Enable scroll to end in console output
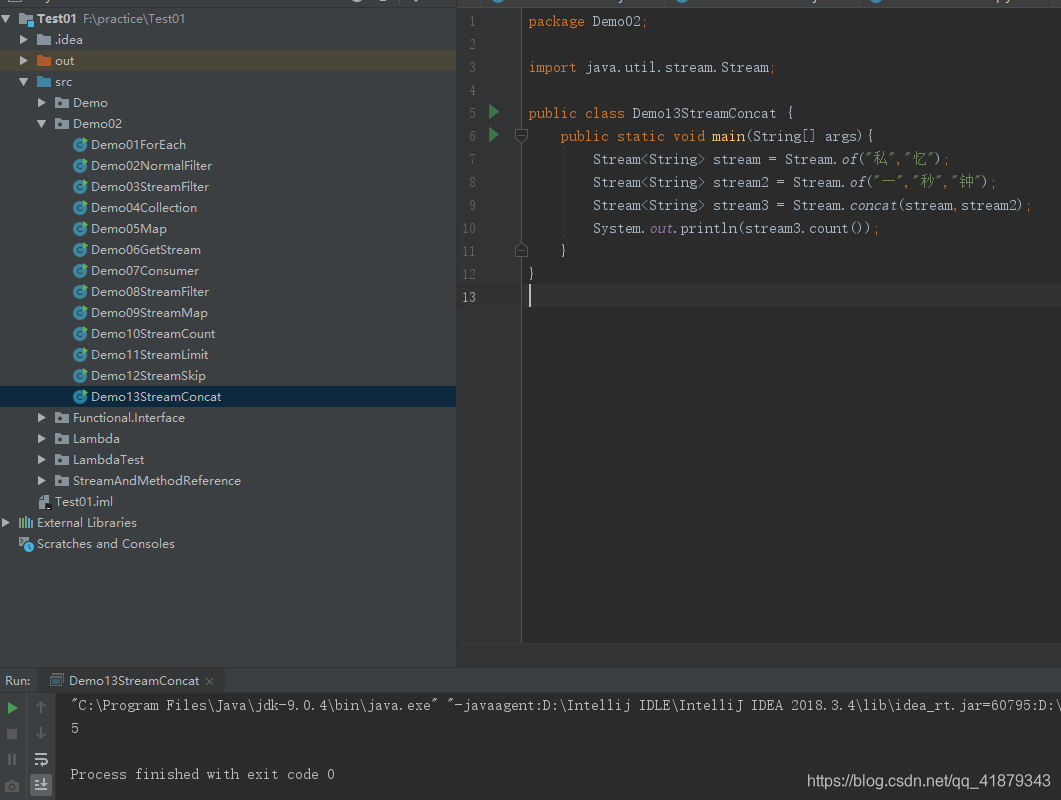1061x800 pixels. (41, 785)
